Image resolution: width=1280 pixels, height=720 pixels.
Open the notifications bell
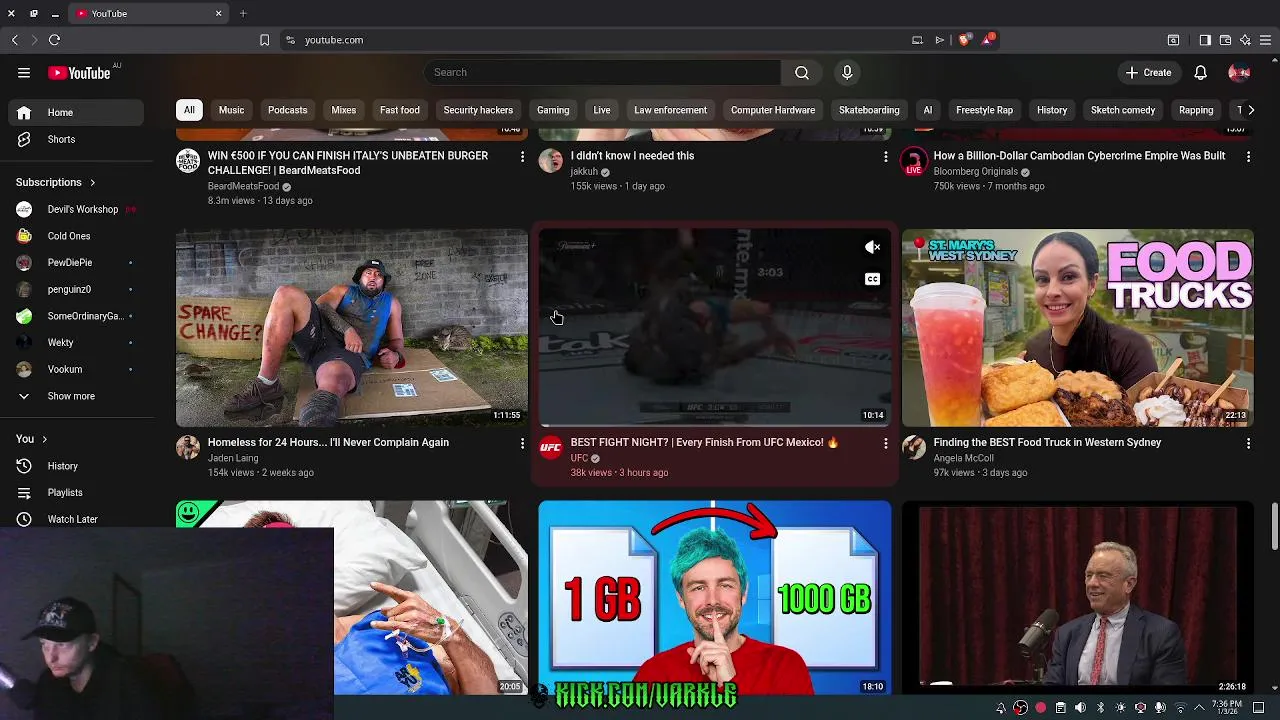(1201, 72)
